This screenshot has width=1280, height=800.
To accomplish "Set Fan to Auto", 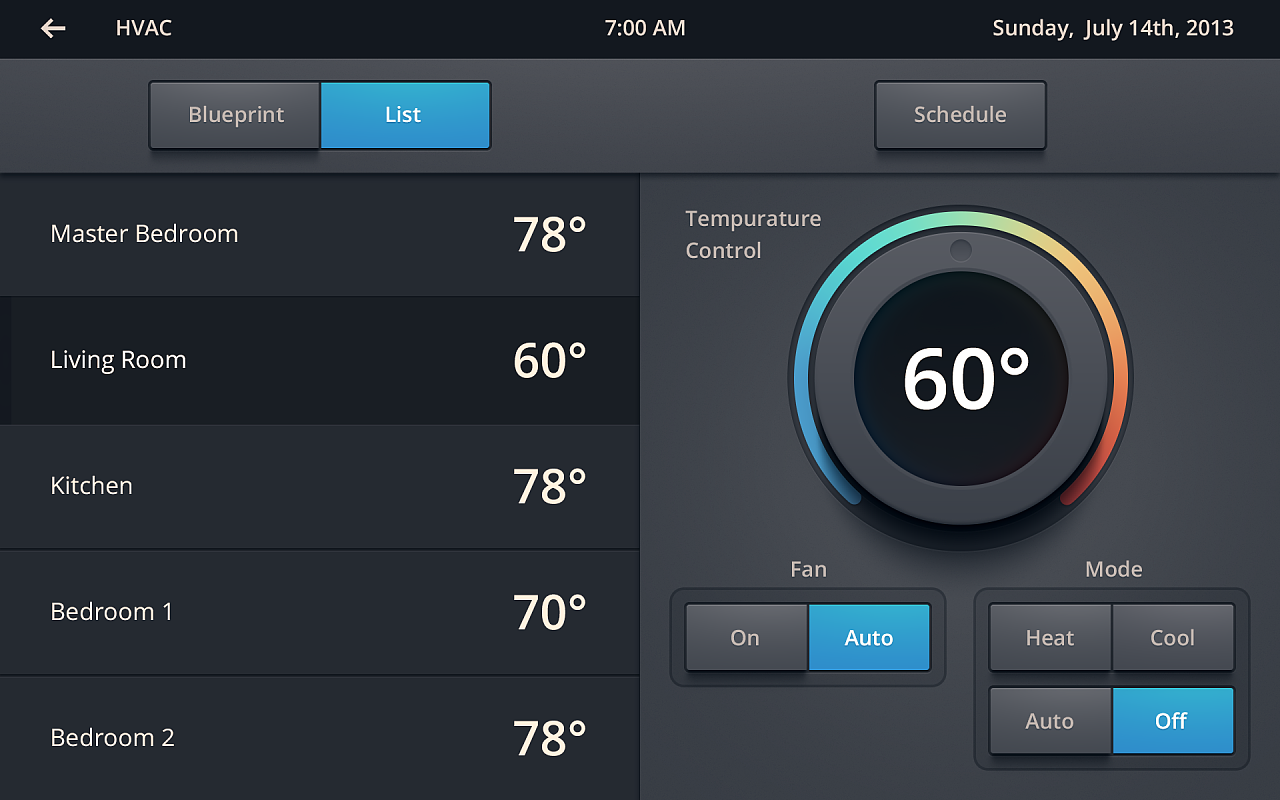I will (869, 638).
